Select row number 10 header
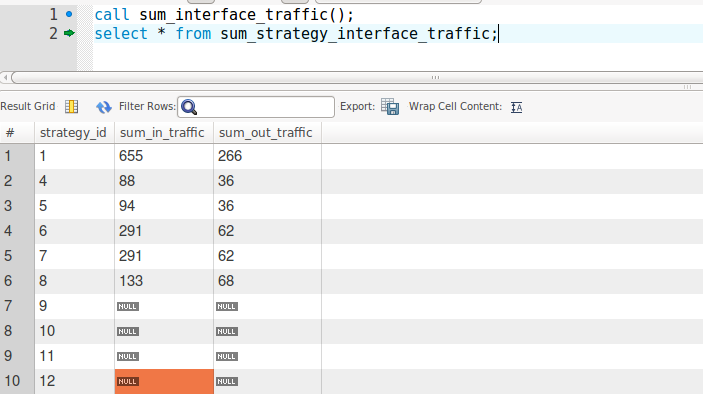The width and height of the screenshot is (703, 411). 17,381
